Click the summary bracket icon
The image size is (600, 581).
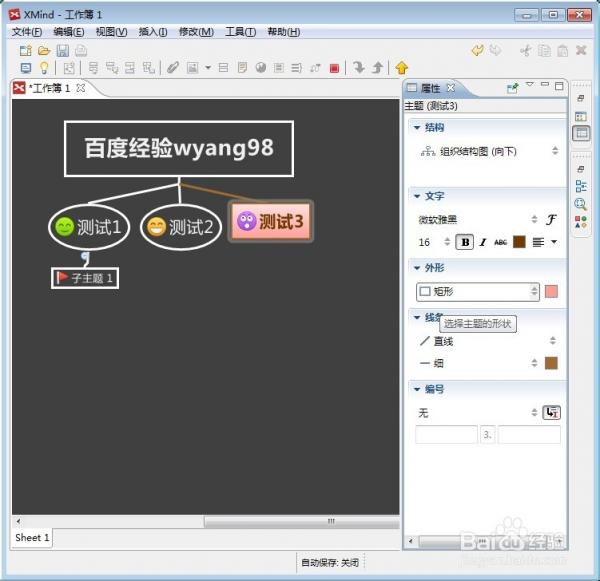[x=297, y=68]
